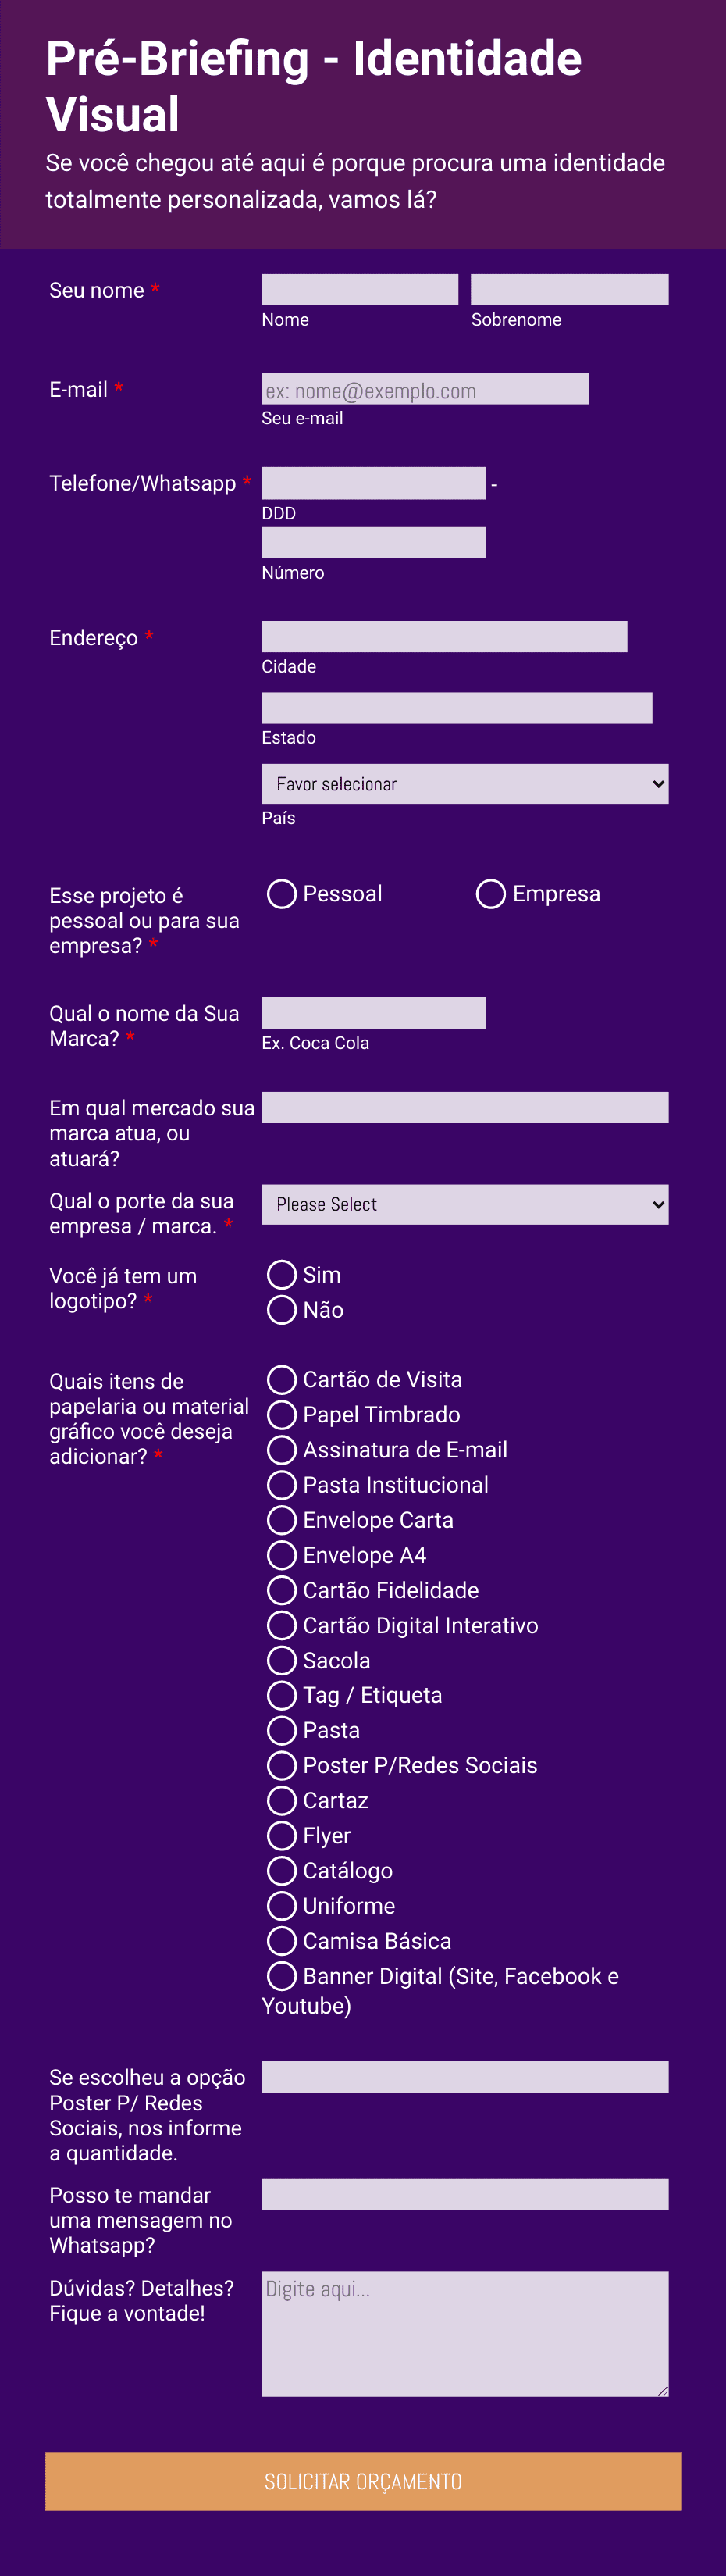The width and height of the screenshot is (726, 2576).
Task: Select the Empresa radio option
Action: tap(490, 894)
